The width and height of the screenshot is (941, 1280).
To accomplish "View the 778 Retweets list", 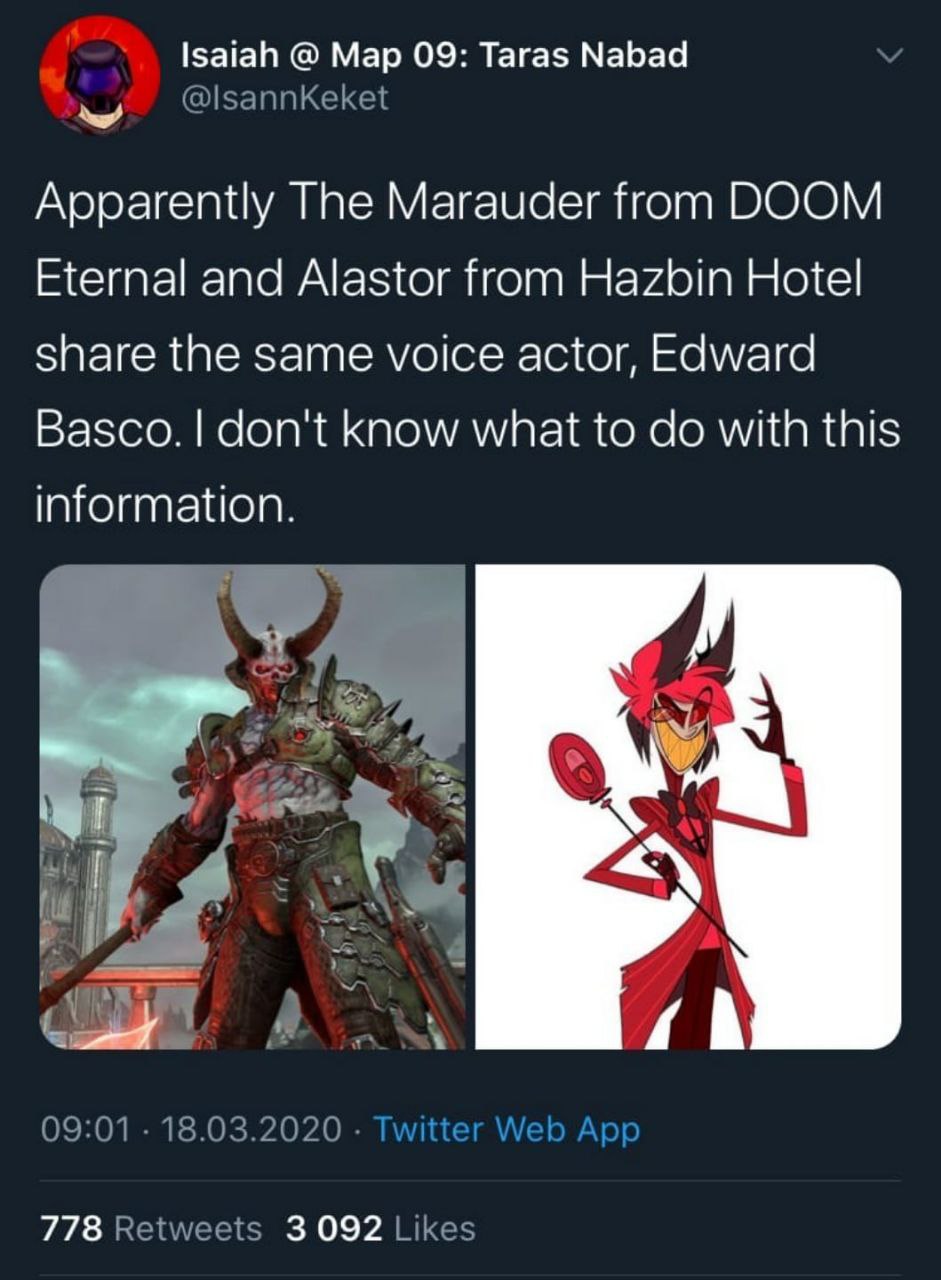I will [151, 1228].
